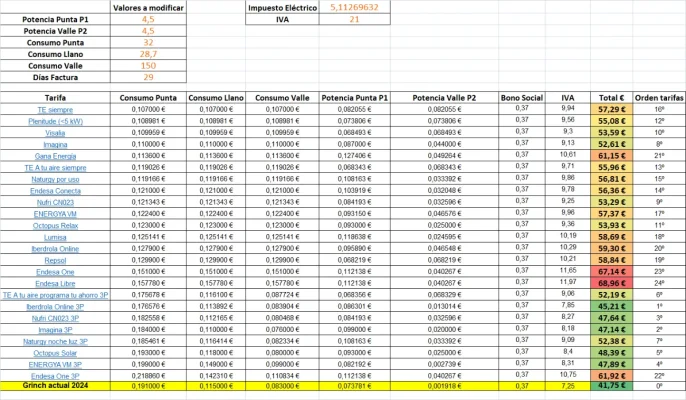Select Endesa One 3P Consumo Punta 0,218860 €
This screenshot has height=400, width=686.
click(x=148, y=376)
